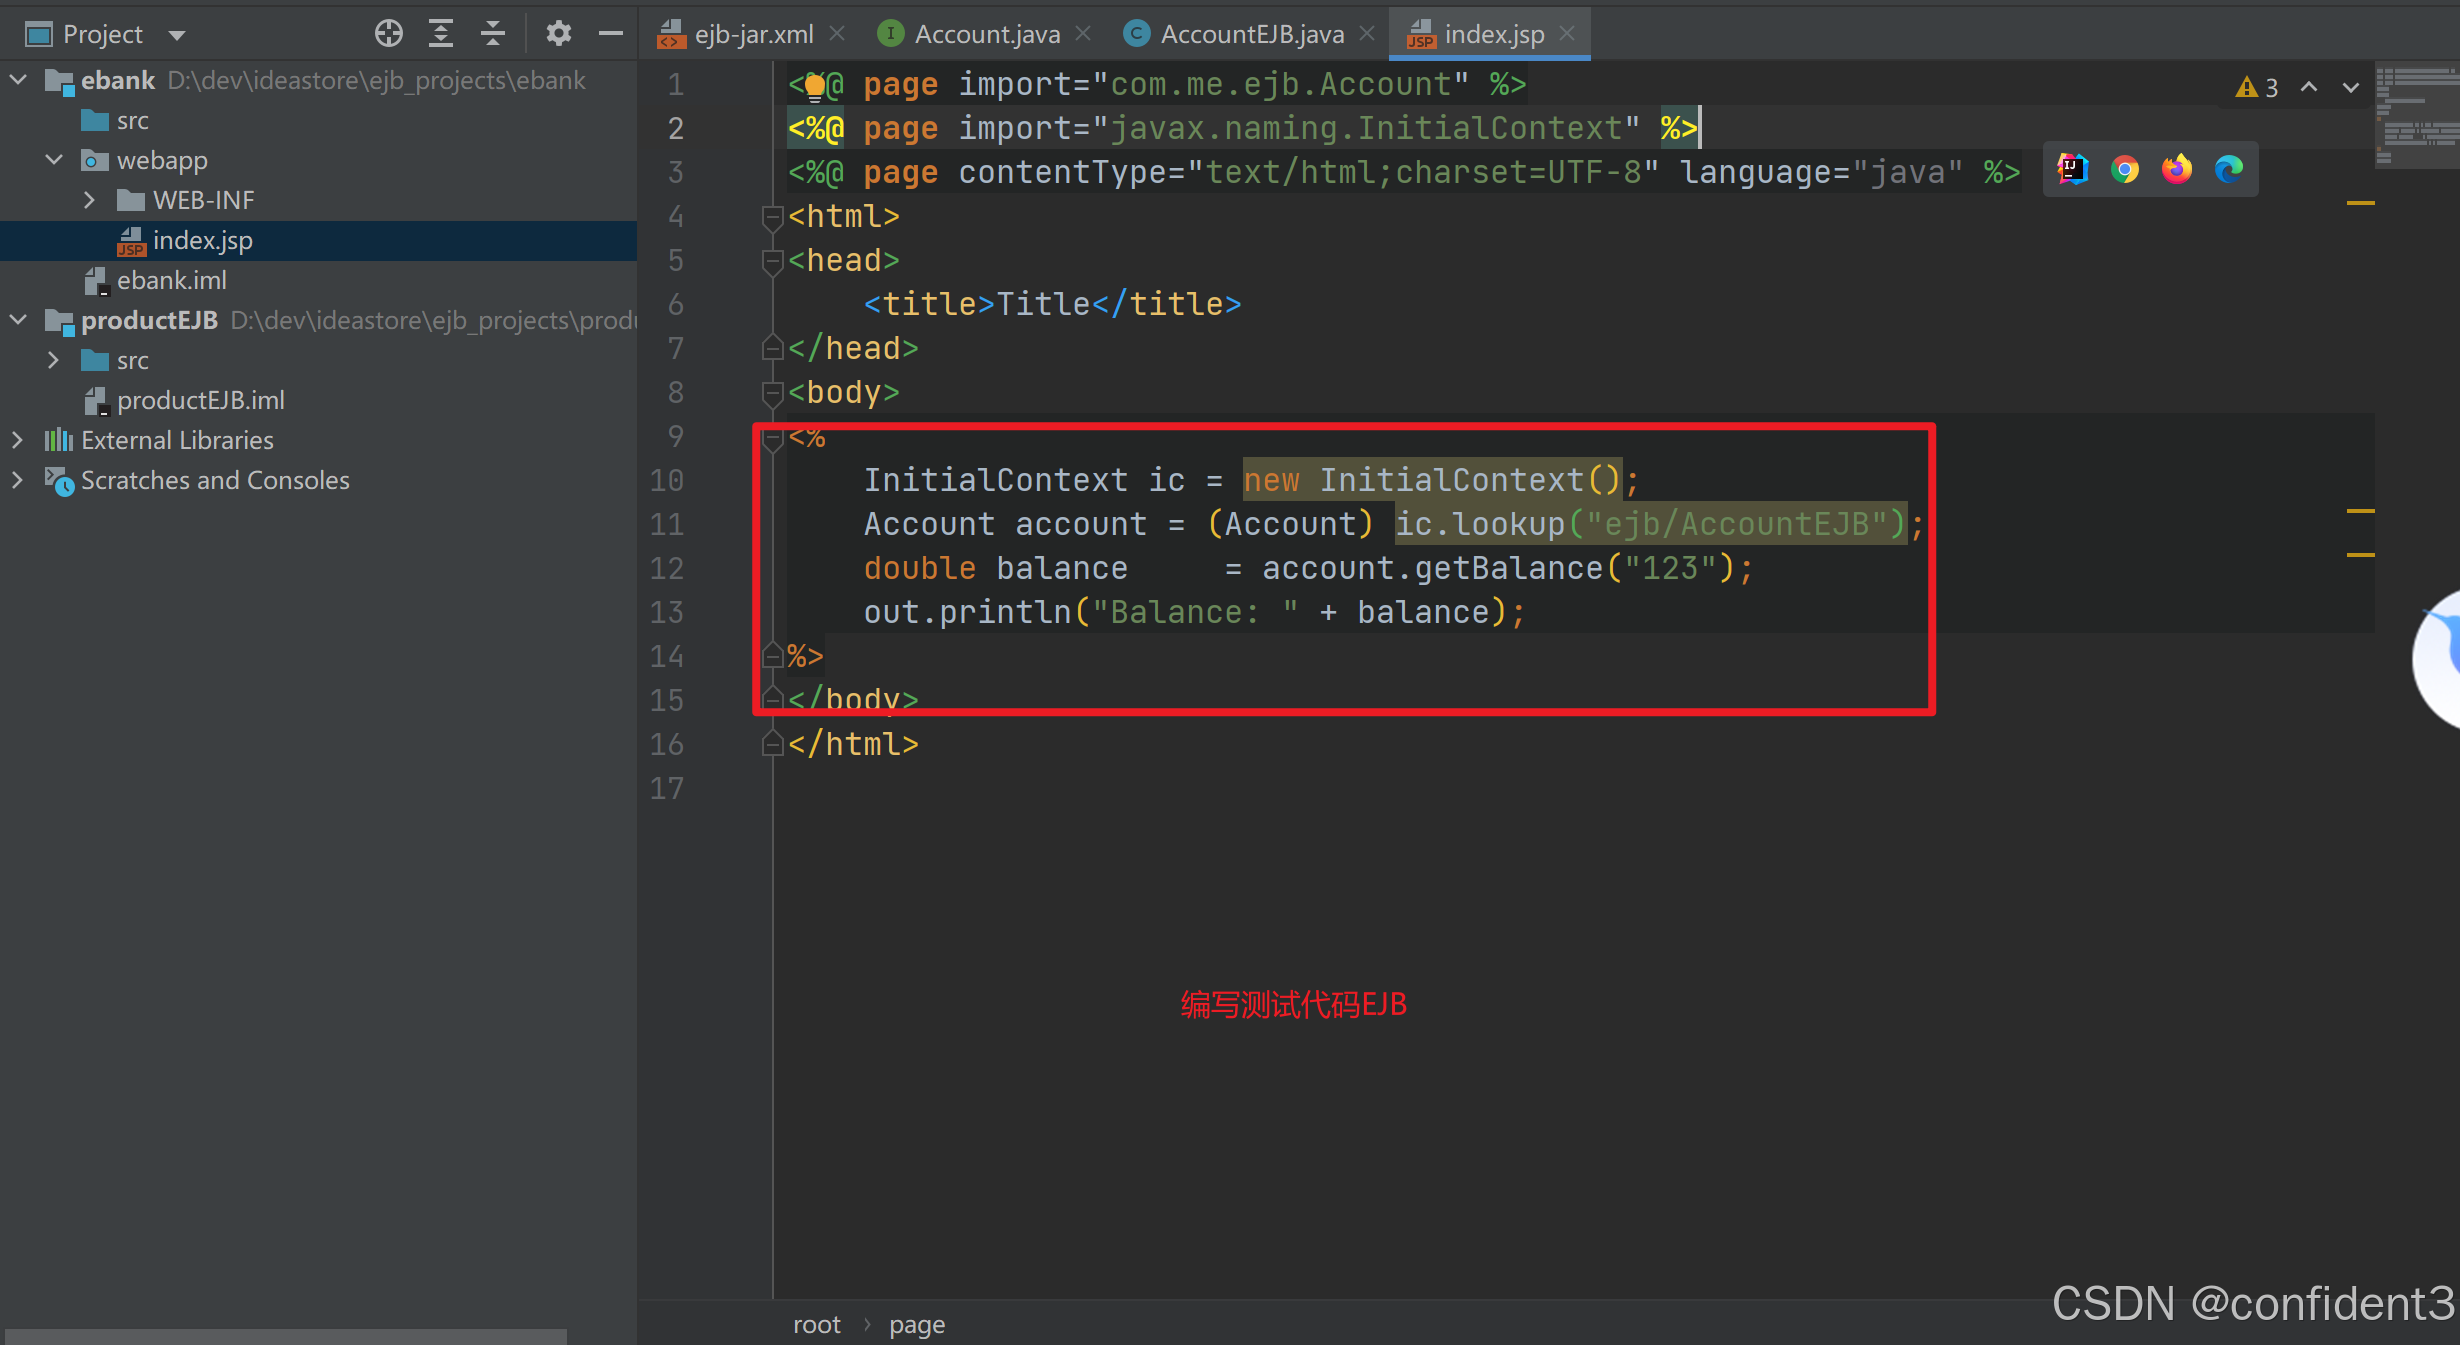Viewport: 2460px width, 1345px height.
Task: Expand the WEB-INF folder
Action: tap(90, 200)
